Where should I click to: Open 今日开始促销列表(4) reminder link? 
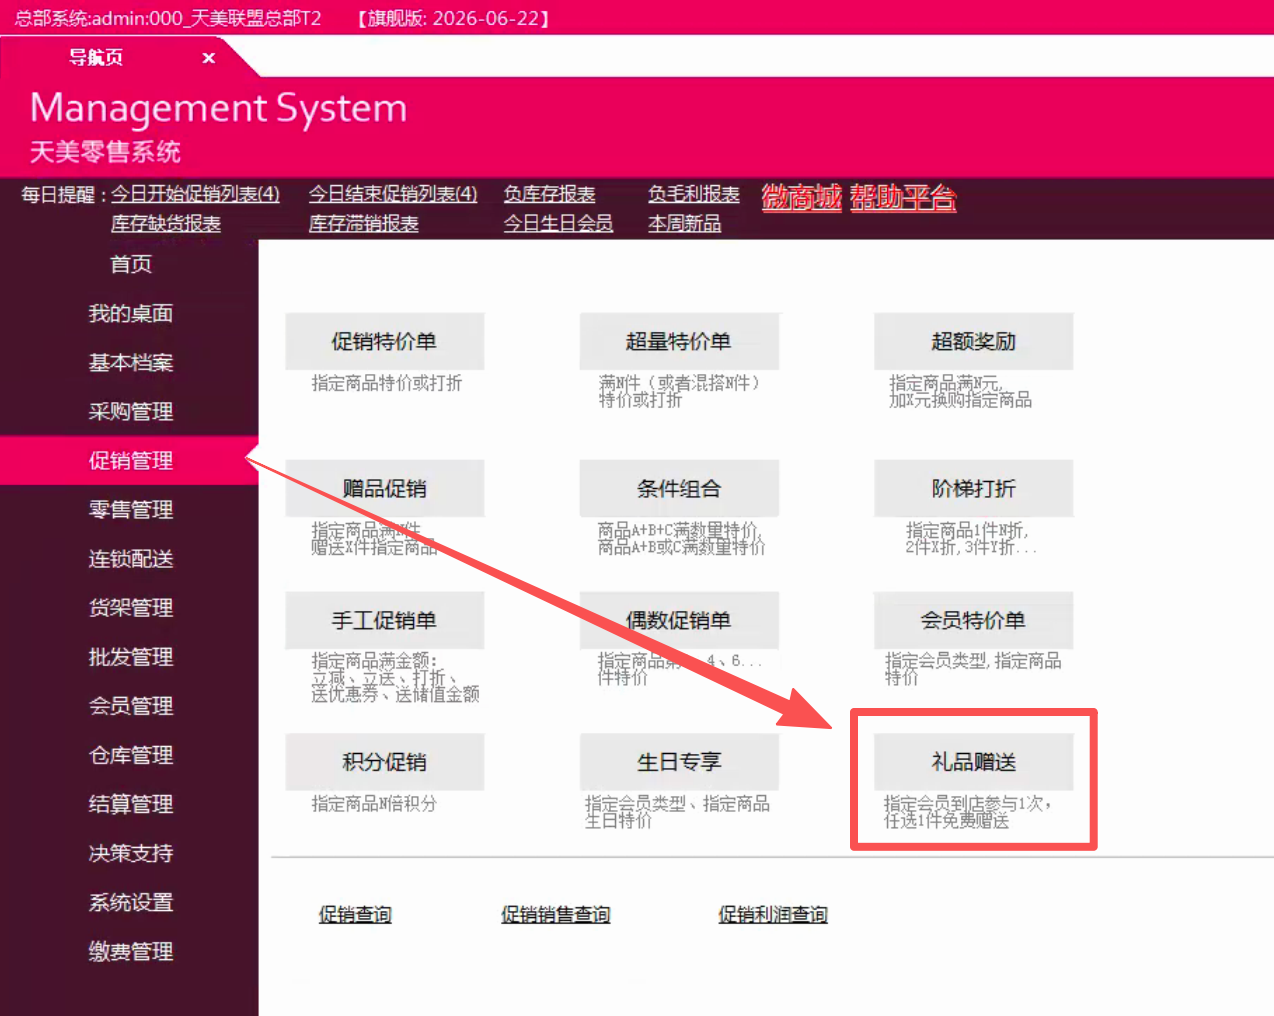[195, 194]
